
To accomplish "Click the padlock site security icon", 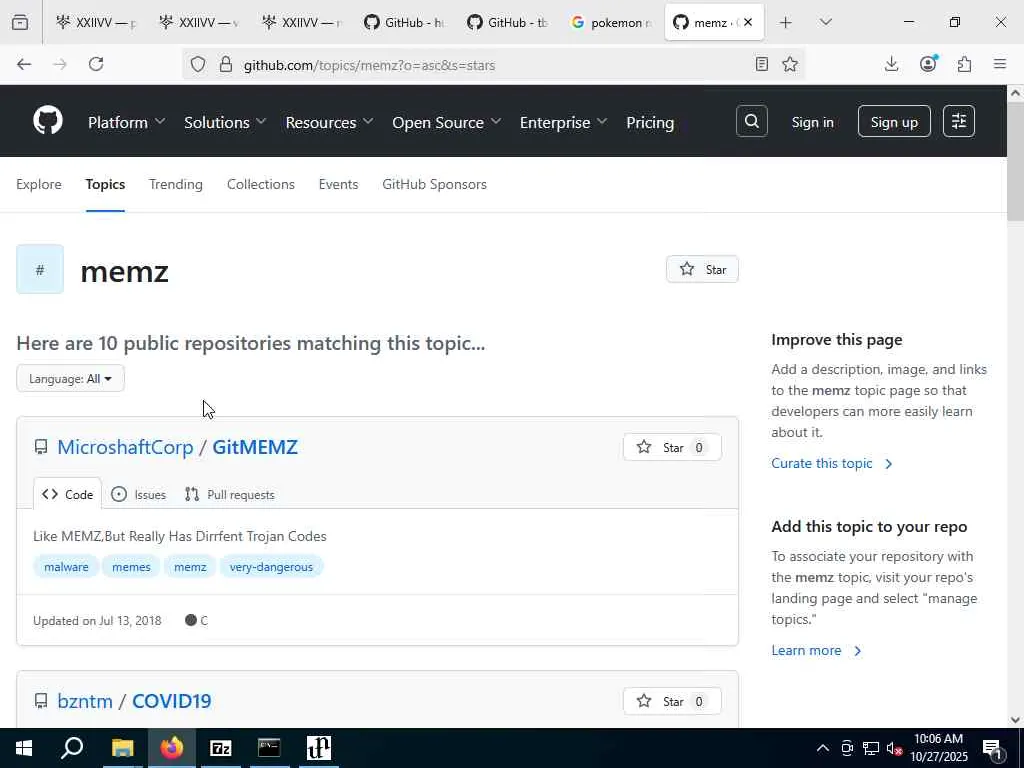I will coord(226,65).
